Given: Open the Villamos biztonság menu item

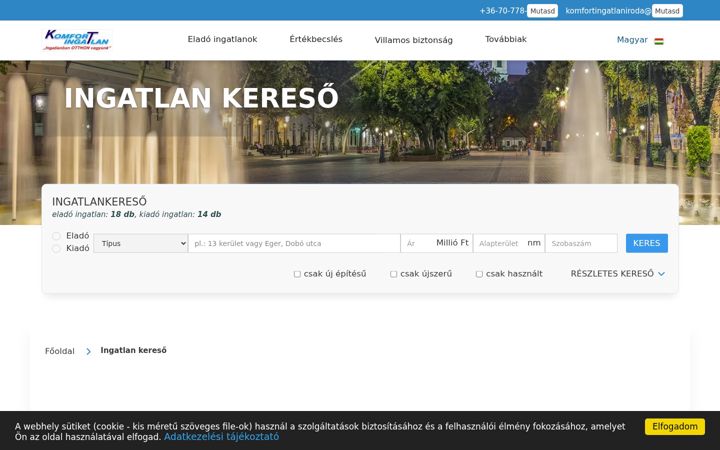Looking at the screenshot, I should coord(413,40).
